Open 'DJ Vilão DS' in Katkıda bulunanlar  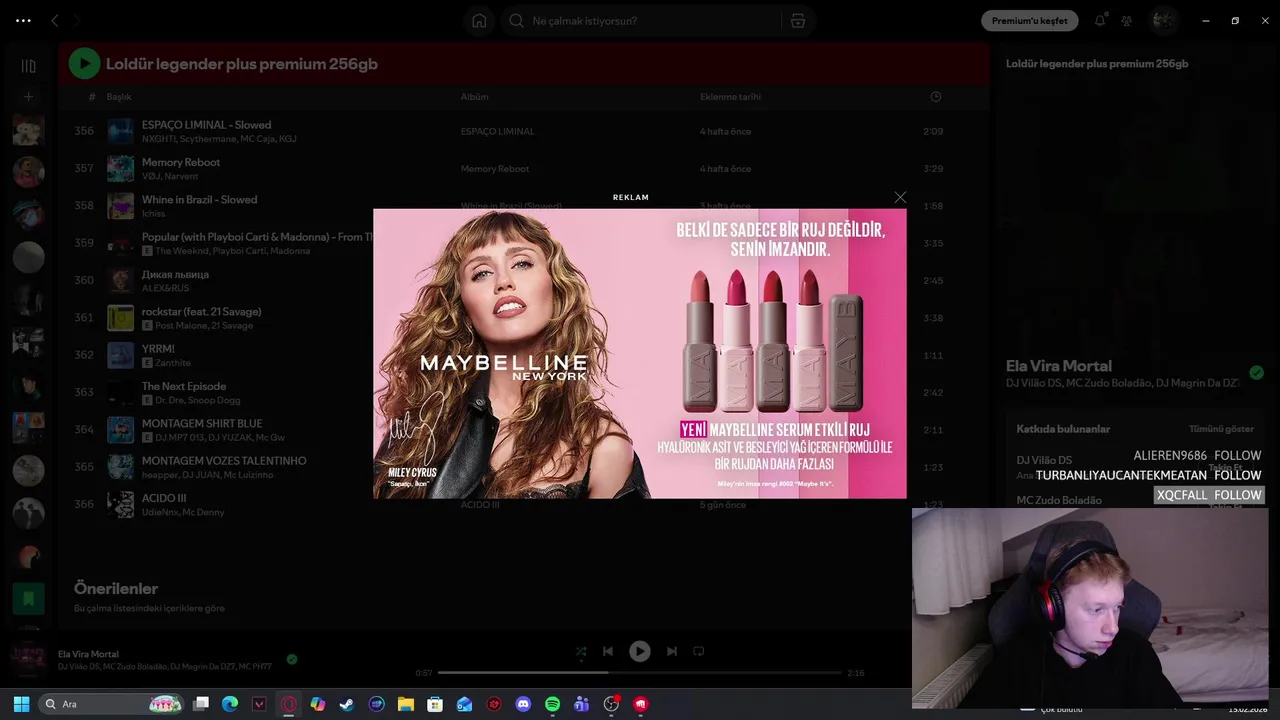1044,460
